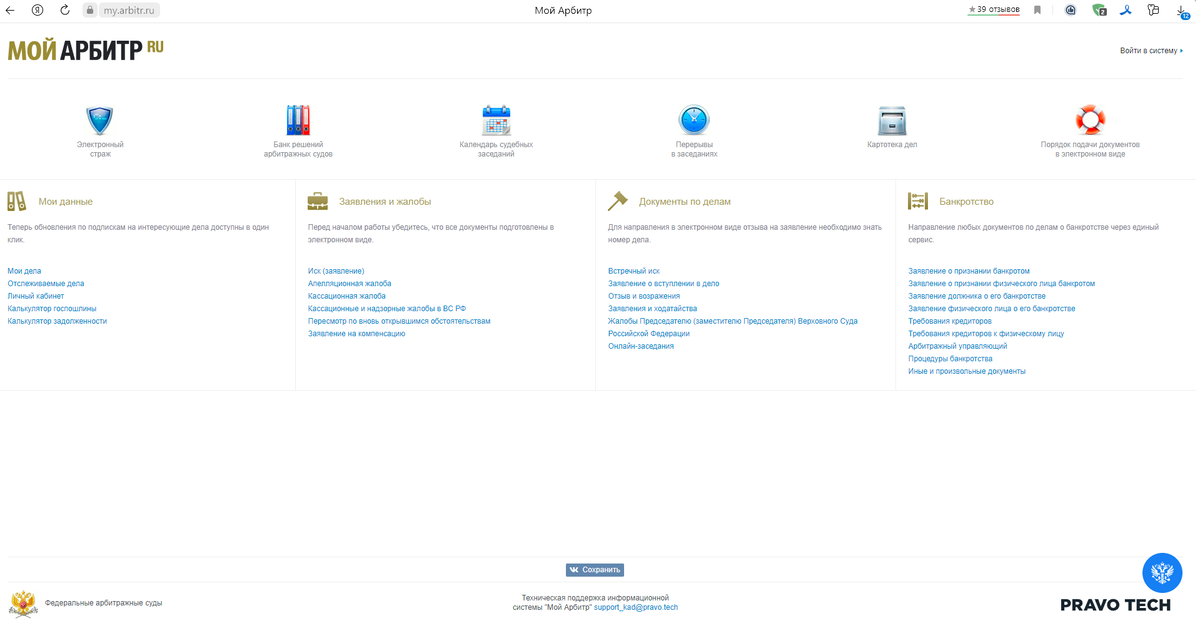Click the Мои данные section heading

[65, 202]
